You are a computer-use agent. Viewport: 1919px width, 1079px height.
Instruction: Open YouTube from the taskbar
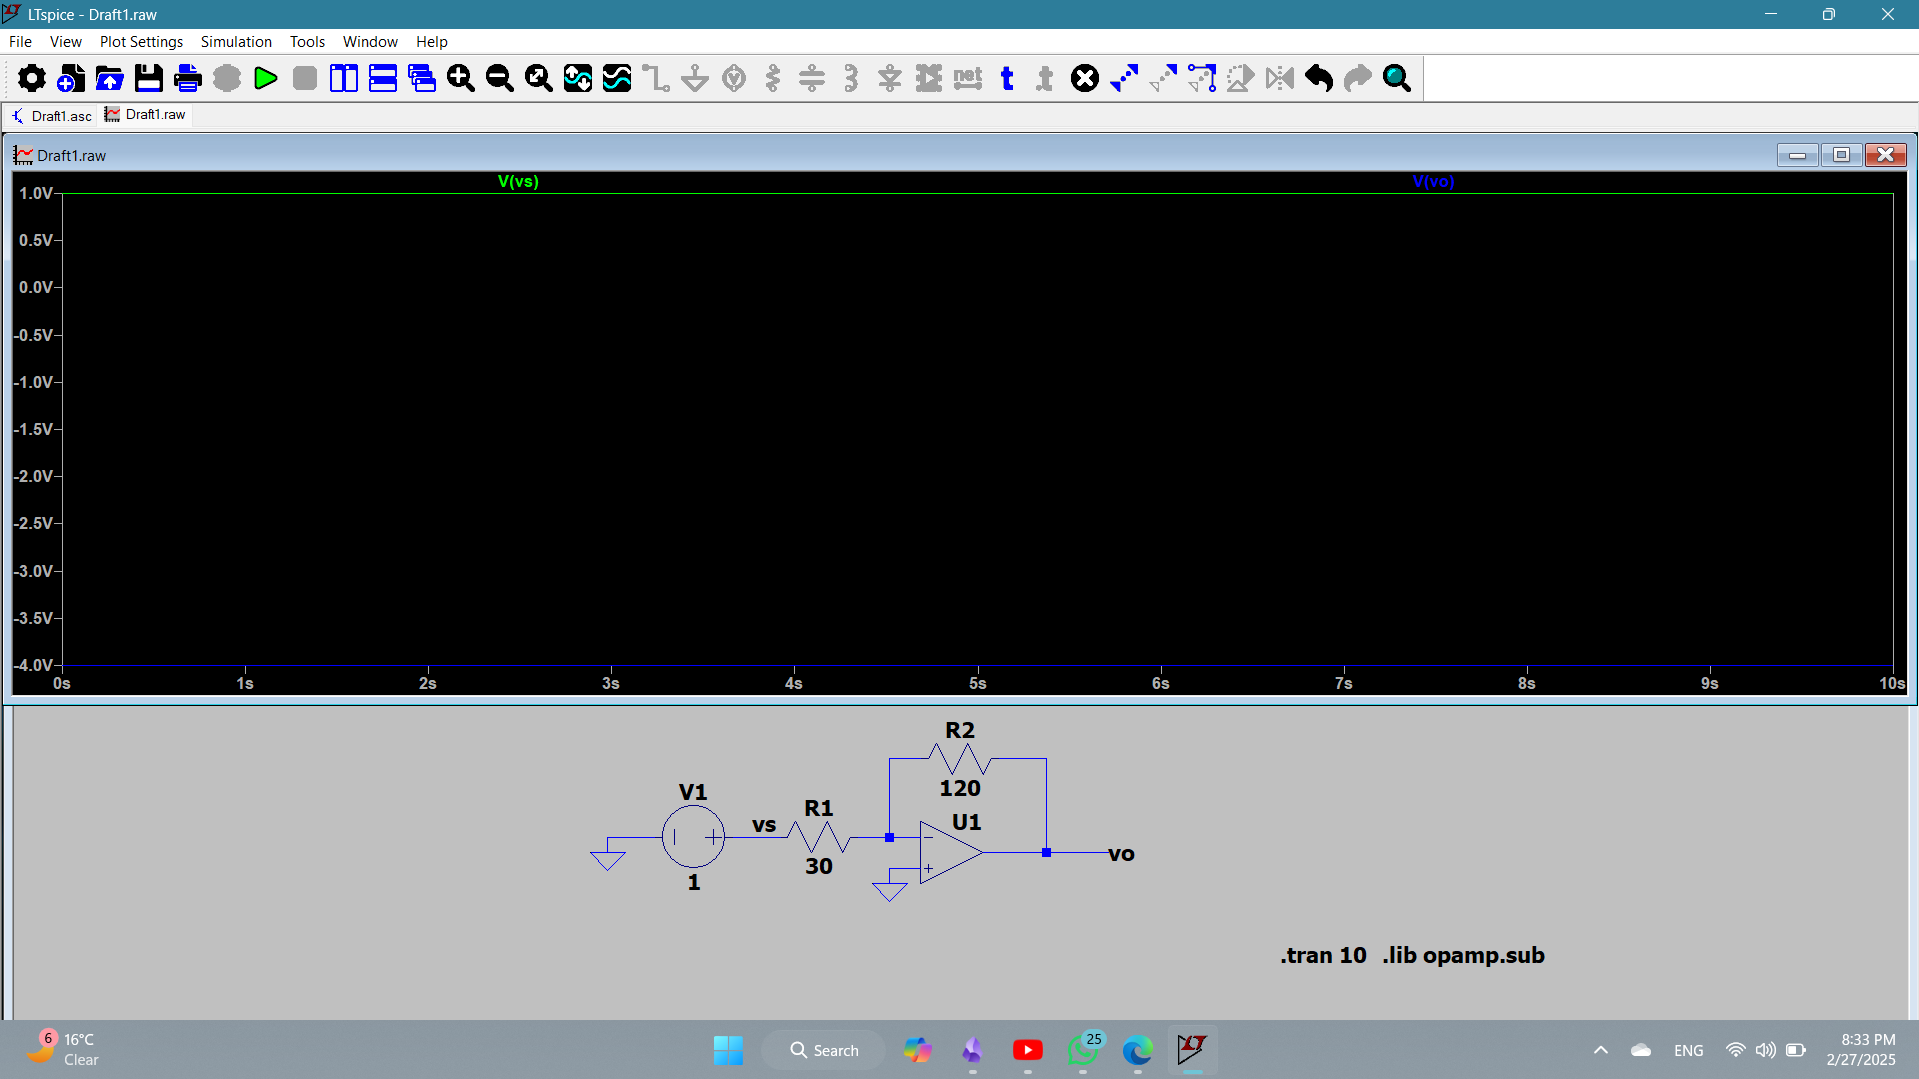[x=1027, y=1050]
